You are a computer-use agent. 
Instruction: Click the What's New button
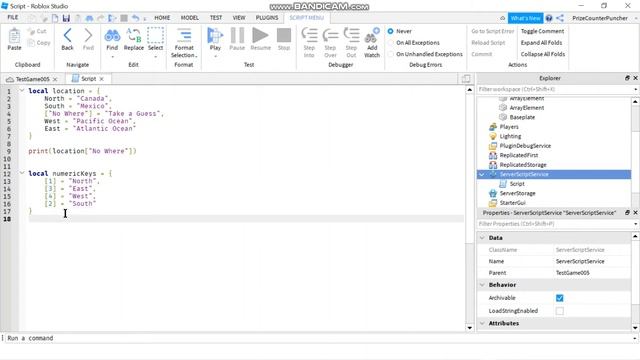(x=525, y=18)
